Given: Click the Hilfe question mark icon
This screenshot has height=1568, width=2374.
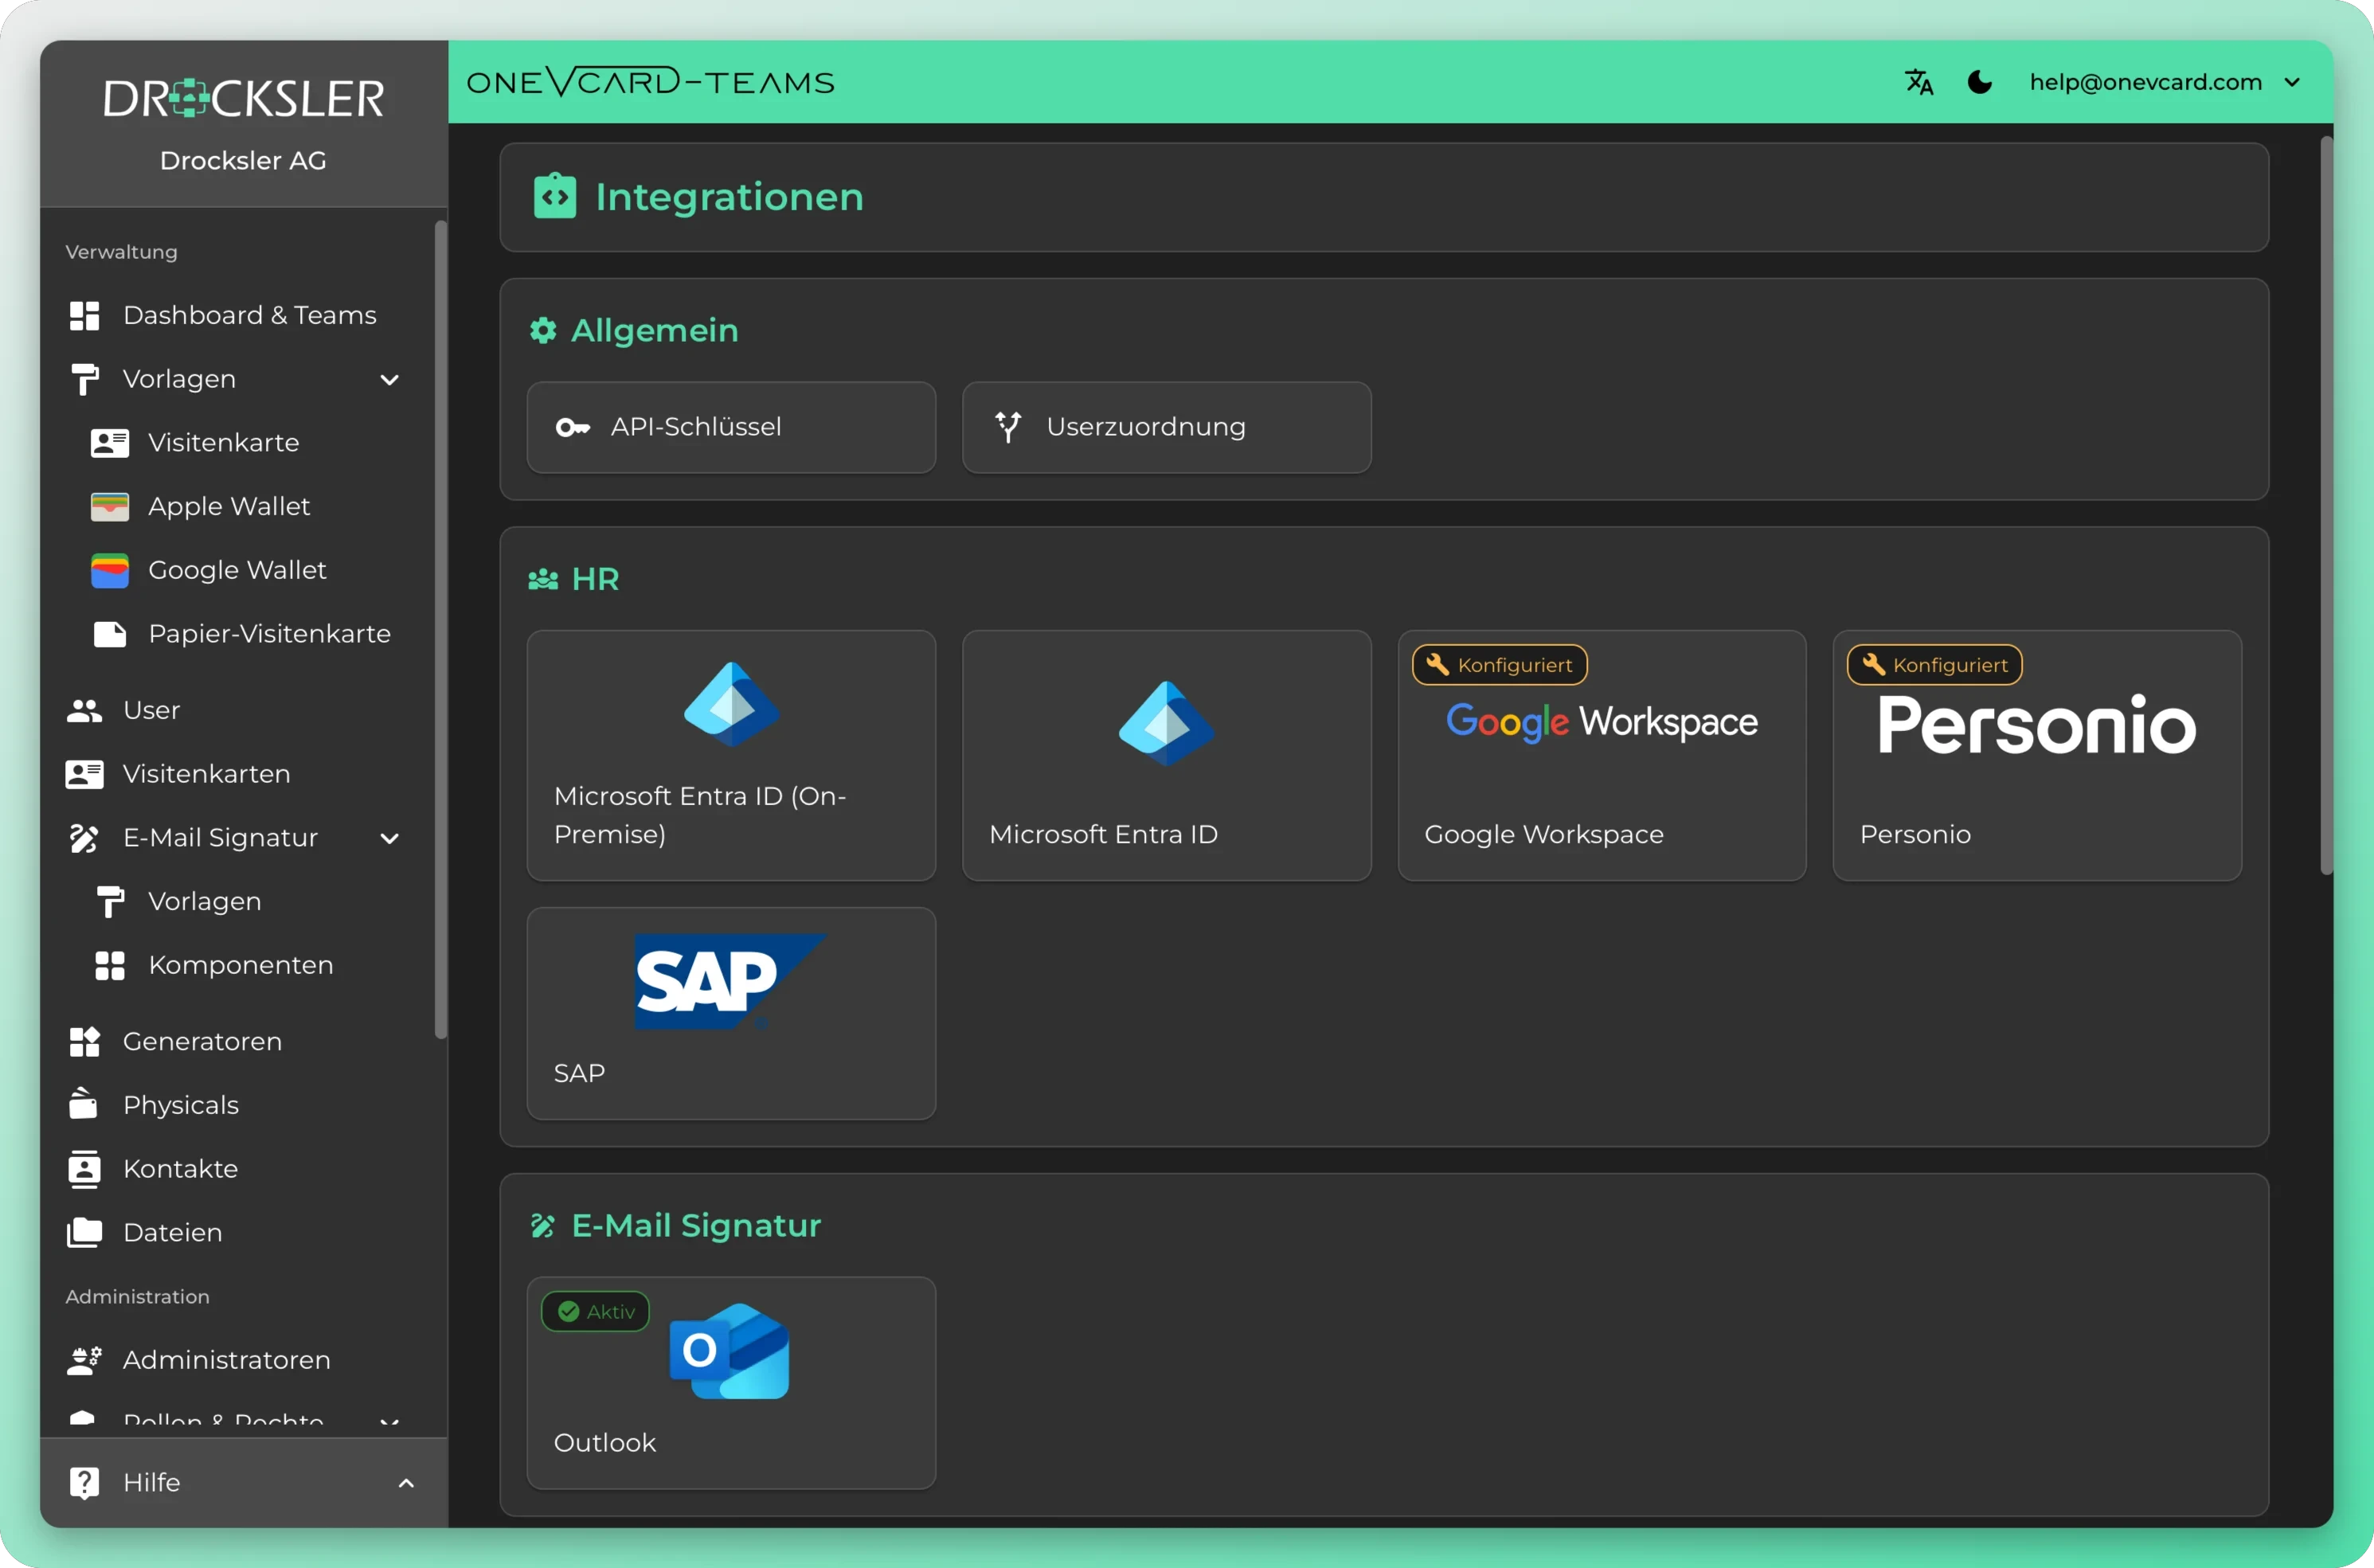Looking at the screenshot, I should pos(84,1483).
